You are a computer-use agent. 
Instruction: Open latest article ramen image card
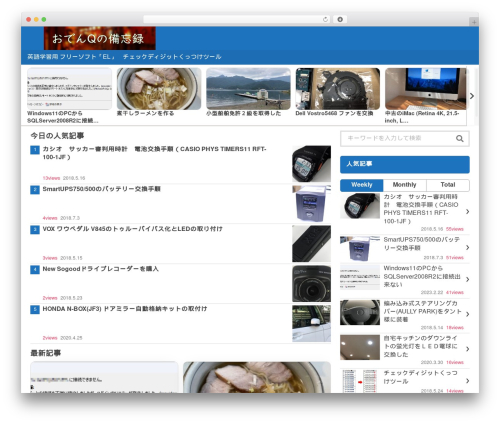tap(257, 377)
